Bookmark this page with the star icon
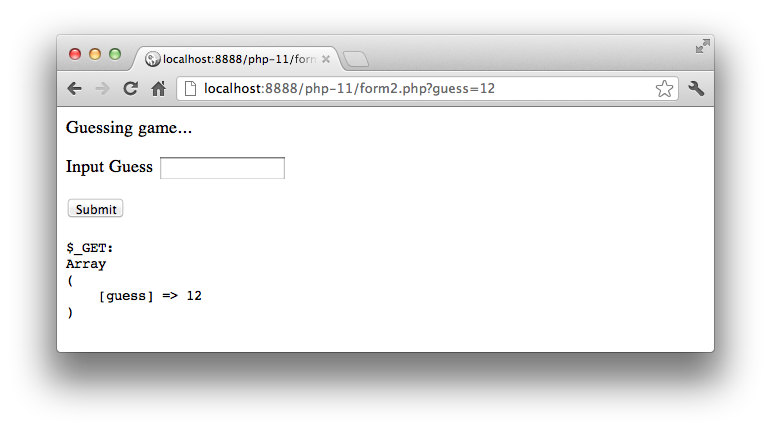Viewport: 771px width, 431px height. (x=664, y=88)
